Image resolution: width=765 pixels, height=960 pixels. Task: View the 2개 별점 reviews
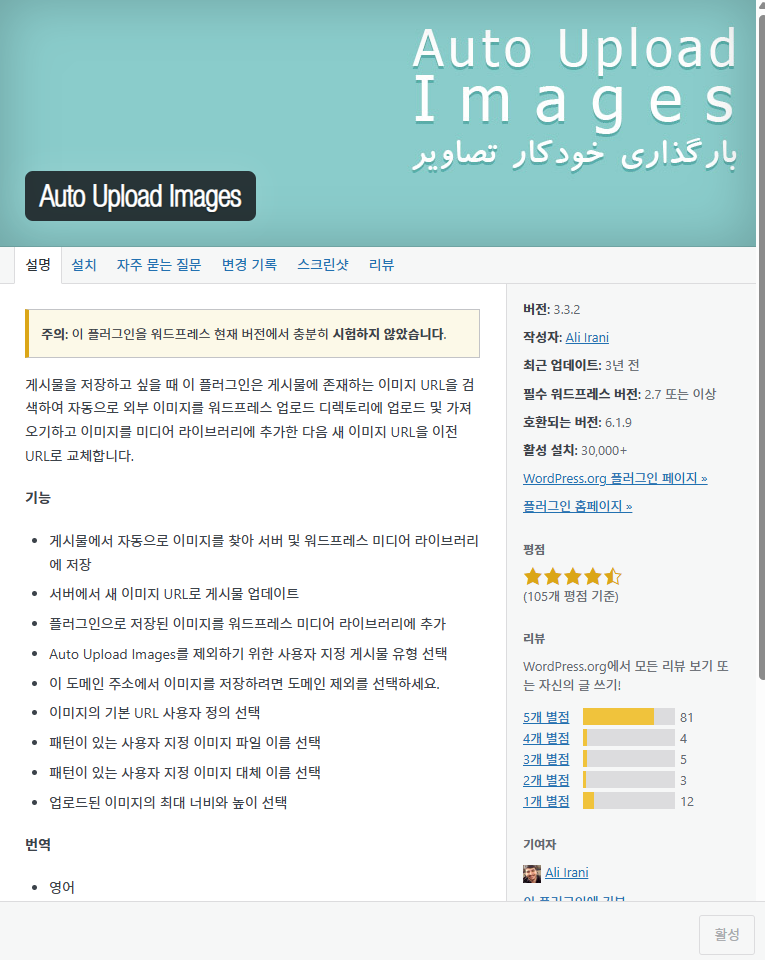546,780
